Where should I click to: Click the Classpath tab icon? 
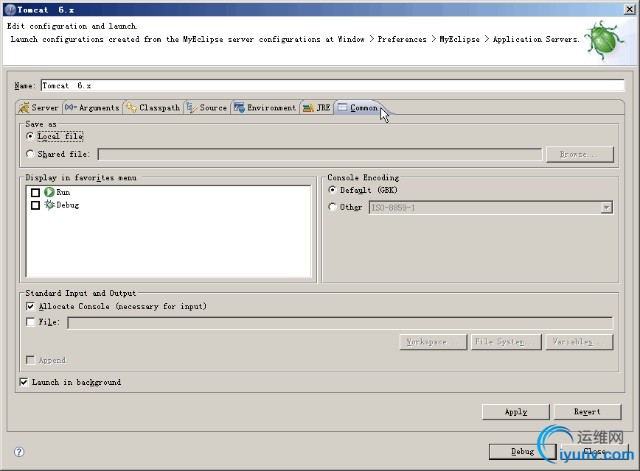coord(131,107)
